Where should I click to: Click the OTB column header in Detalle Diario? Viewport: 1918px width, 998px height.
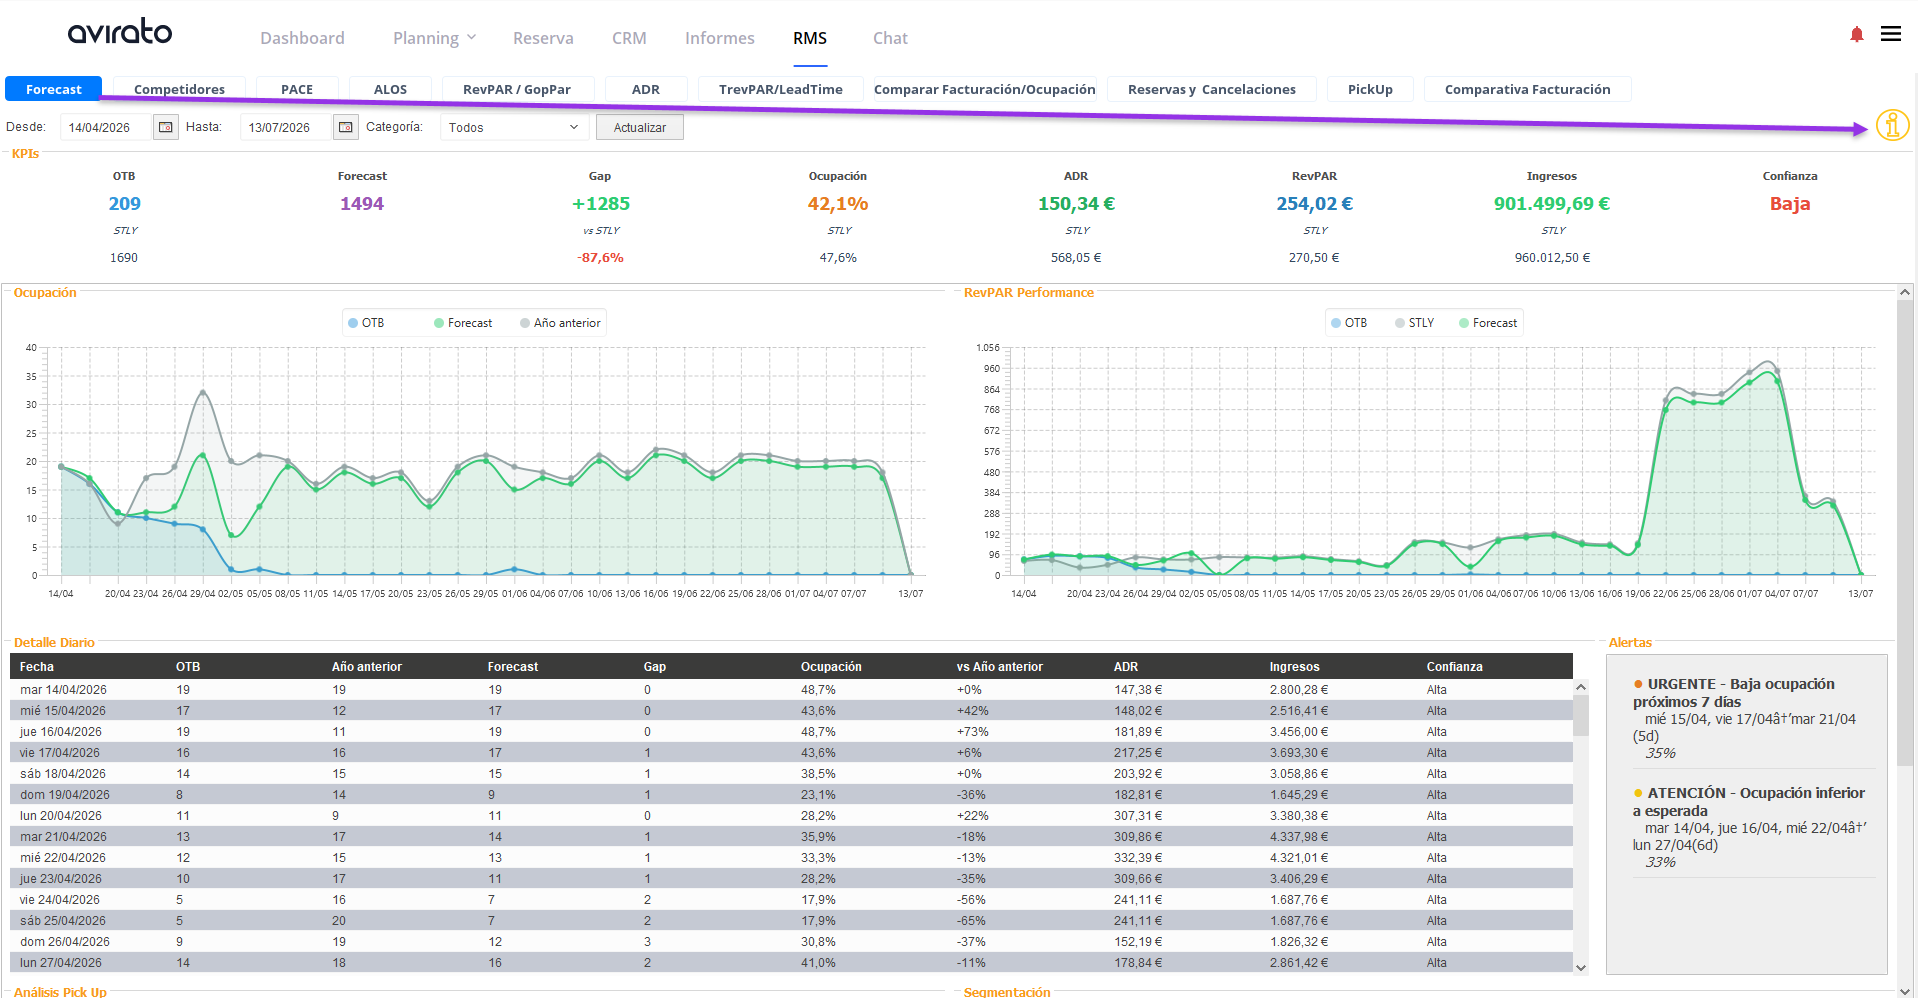tap(188, 667)
